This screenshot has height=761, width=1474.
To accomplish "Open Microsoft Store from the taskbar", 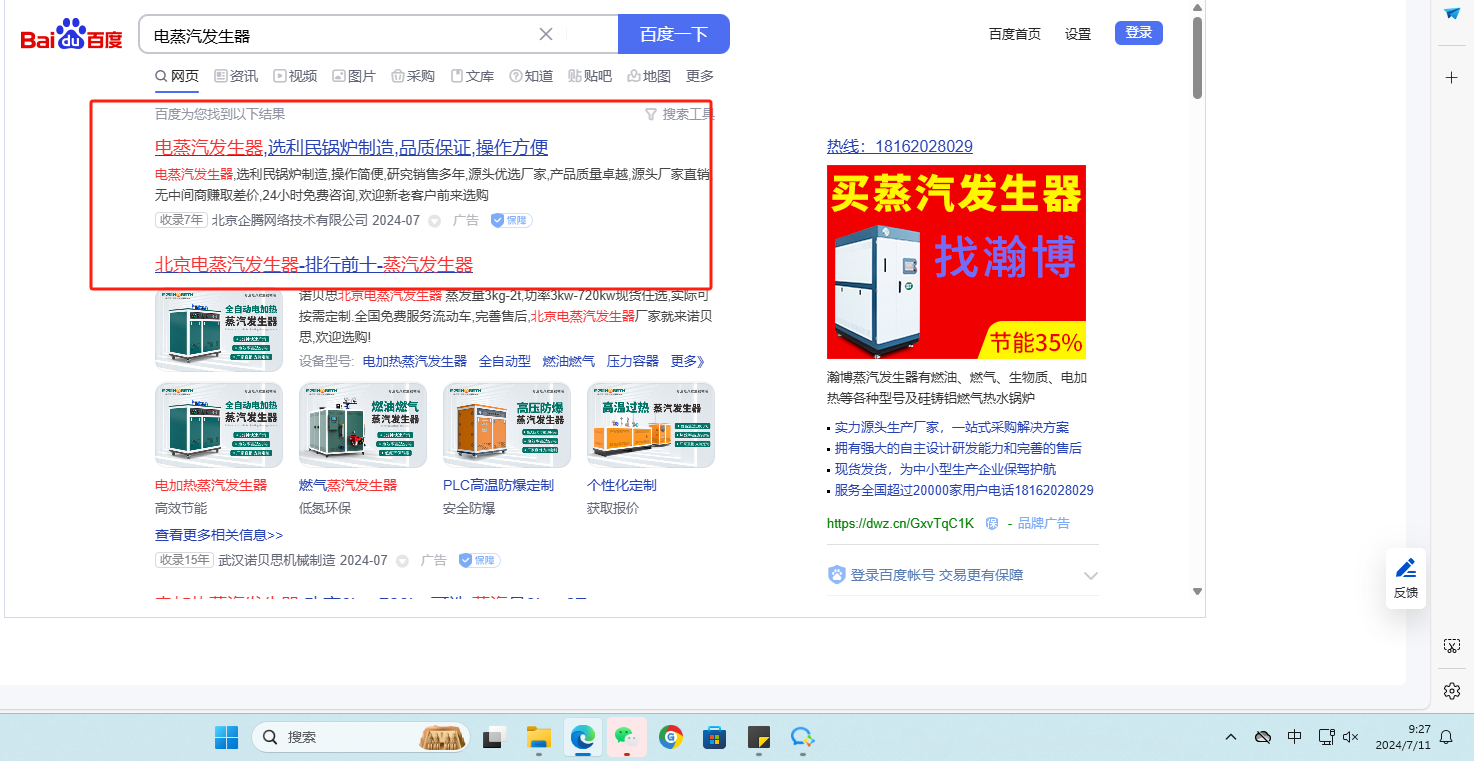I will click(714, 737).
